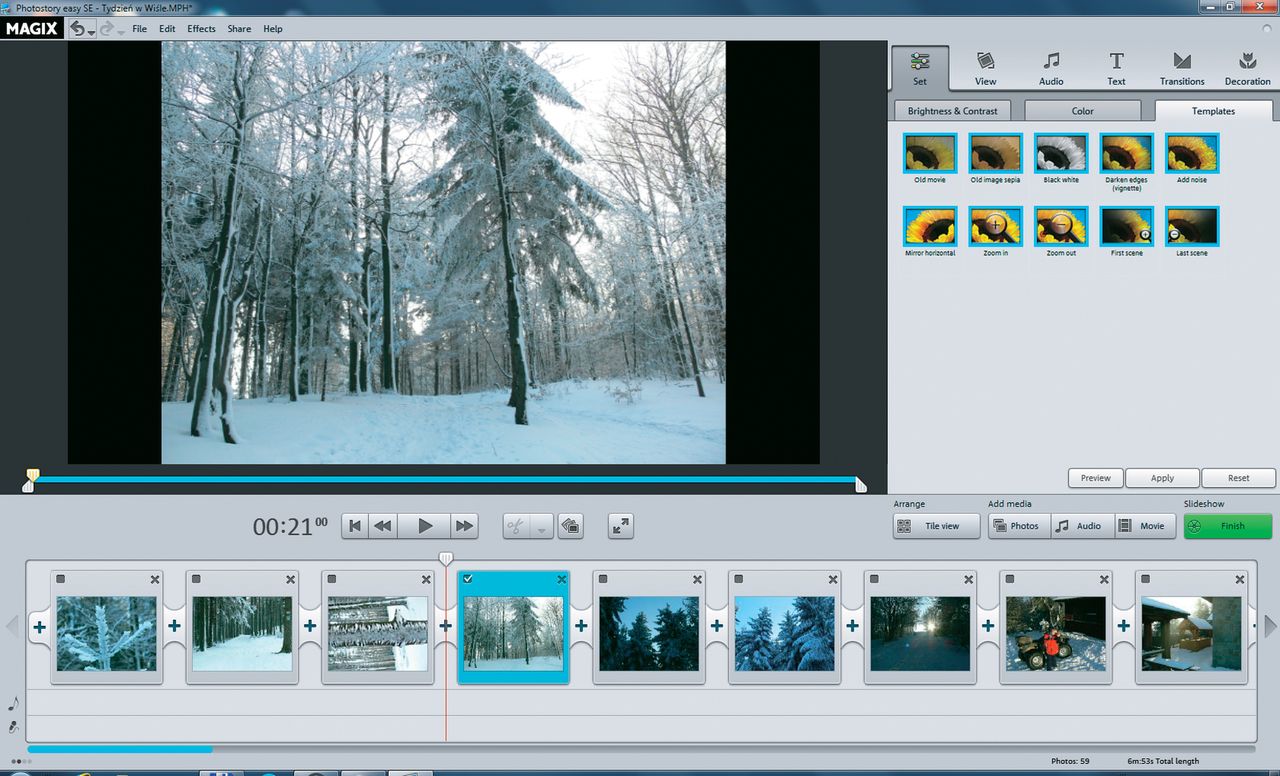The width and height of the screenshot is (1280, 776).
Task: Apply the First scene template
Action: tap(1126, 226)
